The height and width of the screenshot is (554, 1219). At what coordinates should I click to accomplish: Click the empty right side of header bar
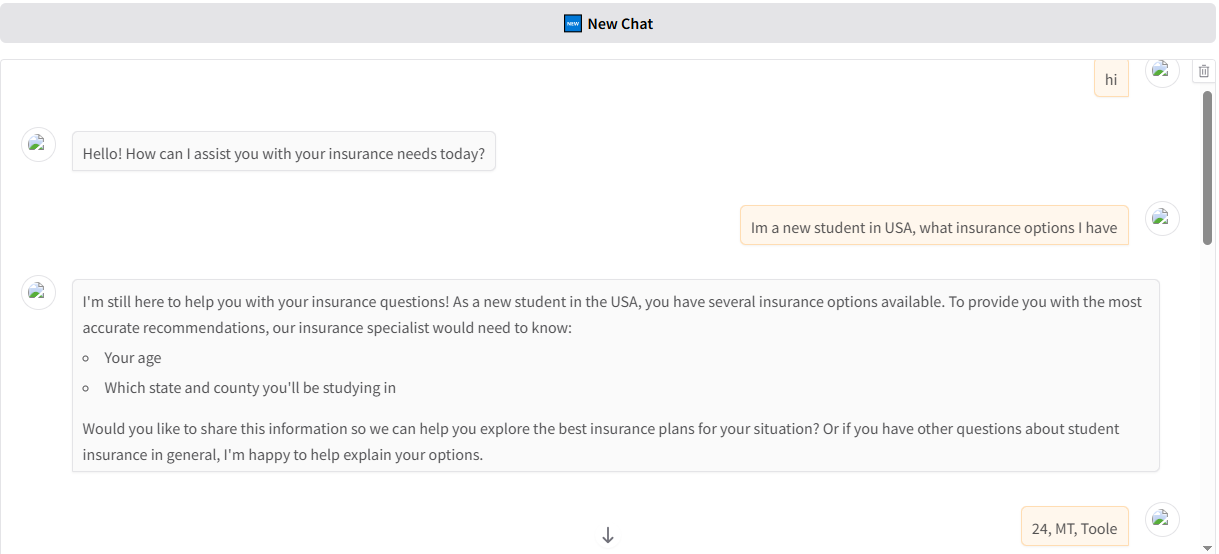[1000, 23]
